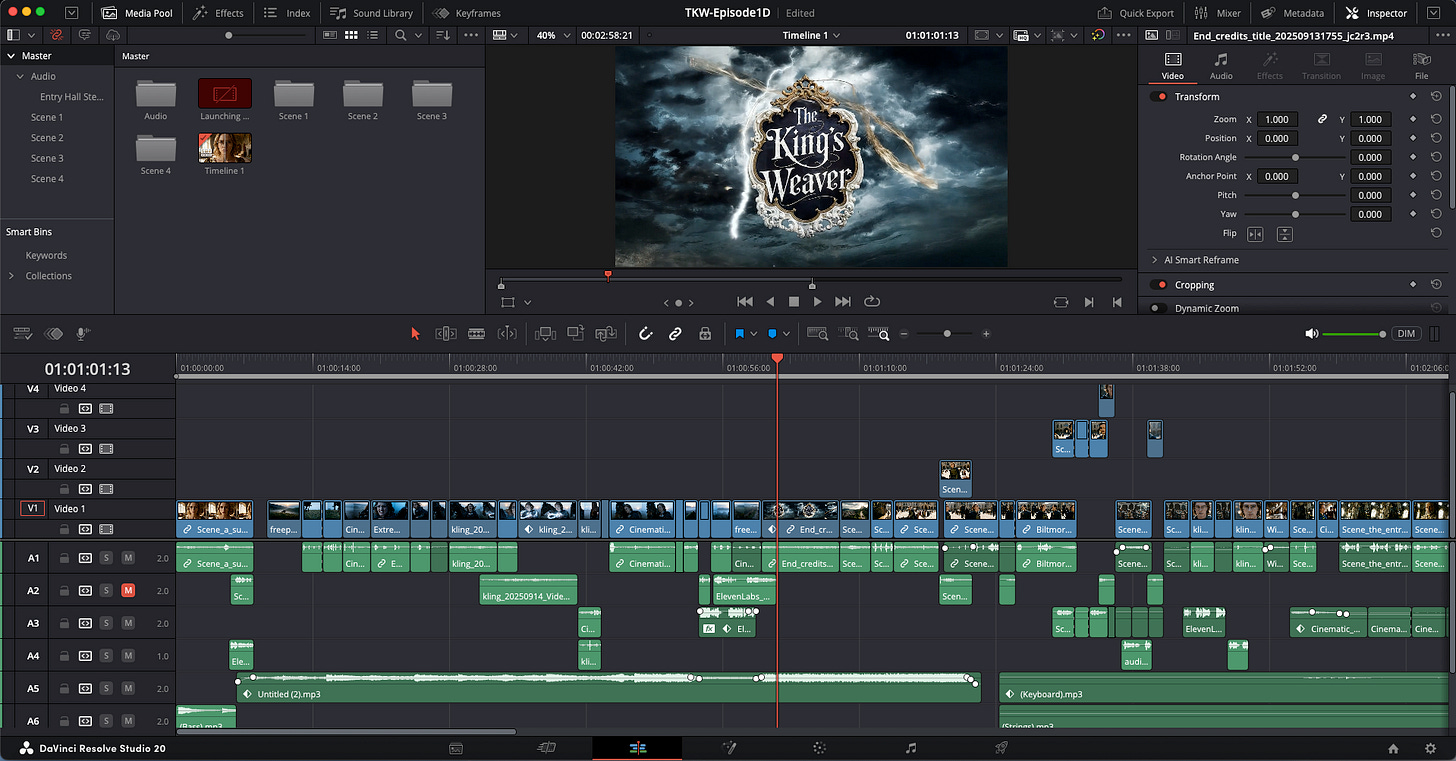This screenshot has width=1456, height=761.
Task: Open Project Settings gear icon
Action: 1430,748
